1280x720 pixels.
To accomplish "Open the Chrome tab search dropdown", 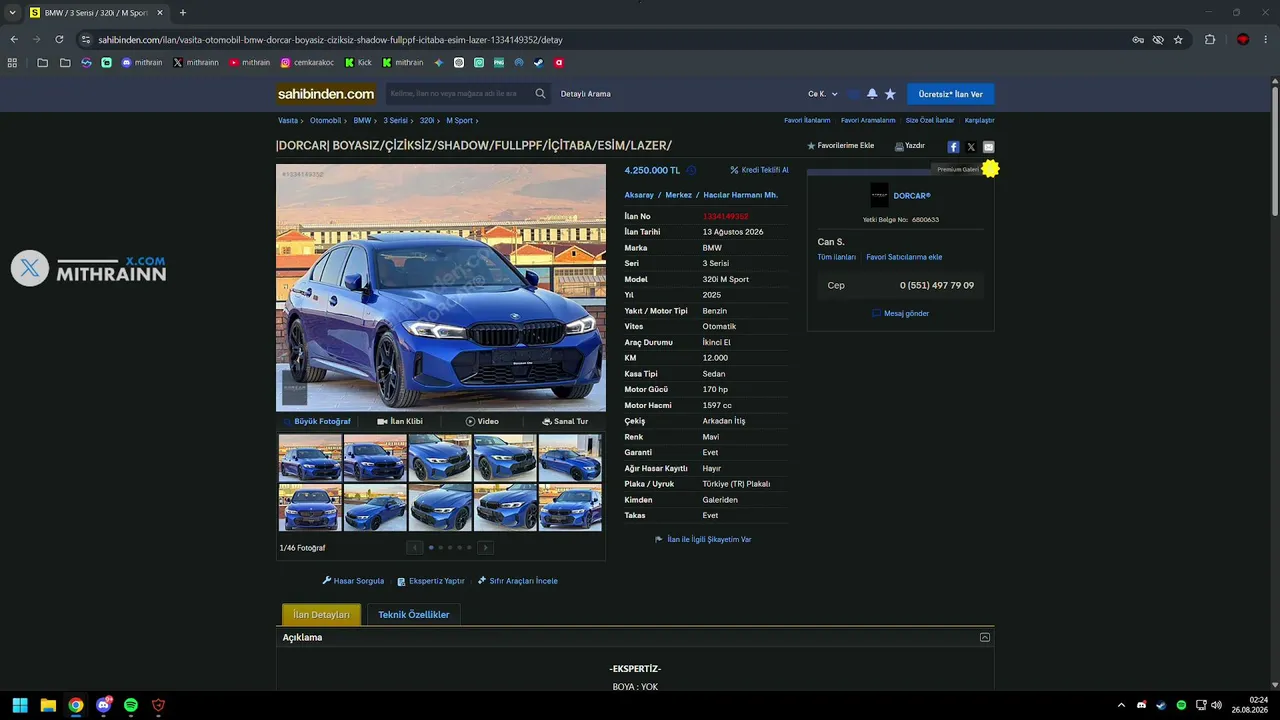I will [12, 13].
